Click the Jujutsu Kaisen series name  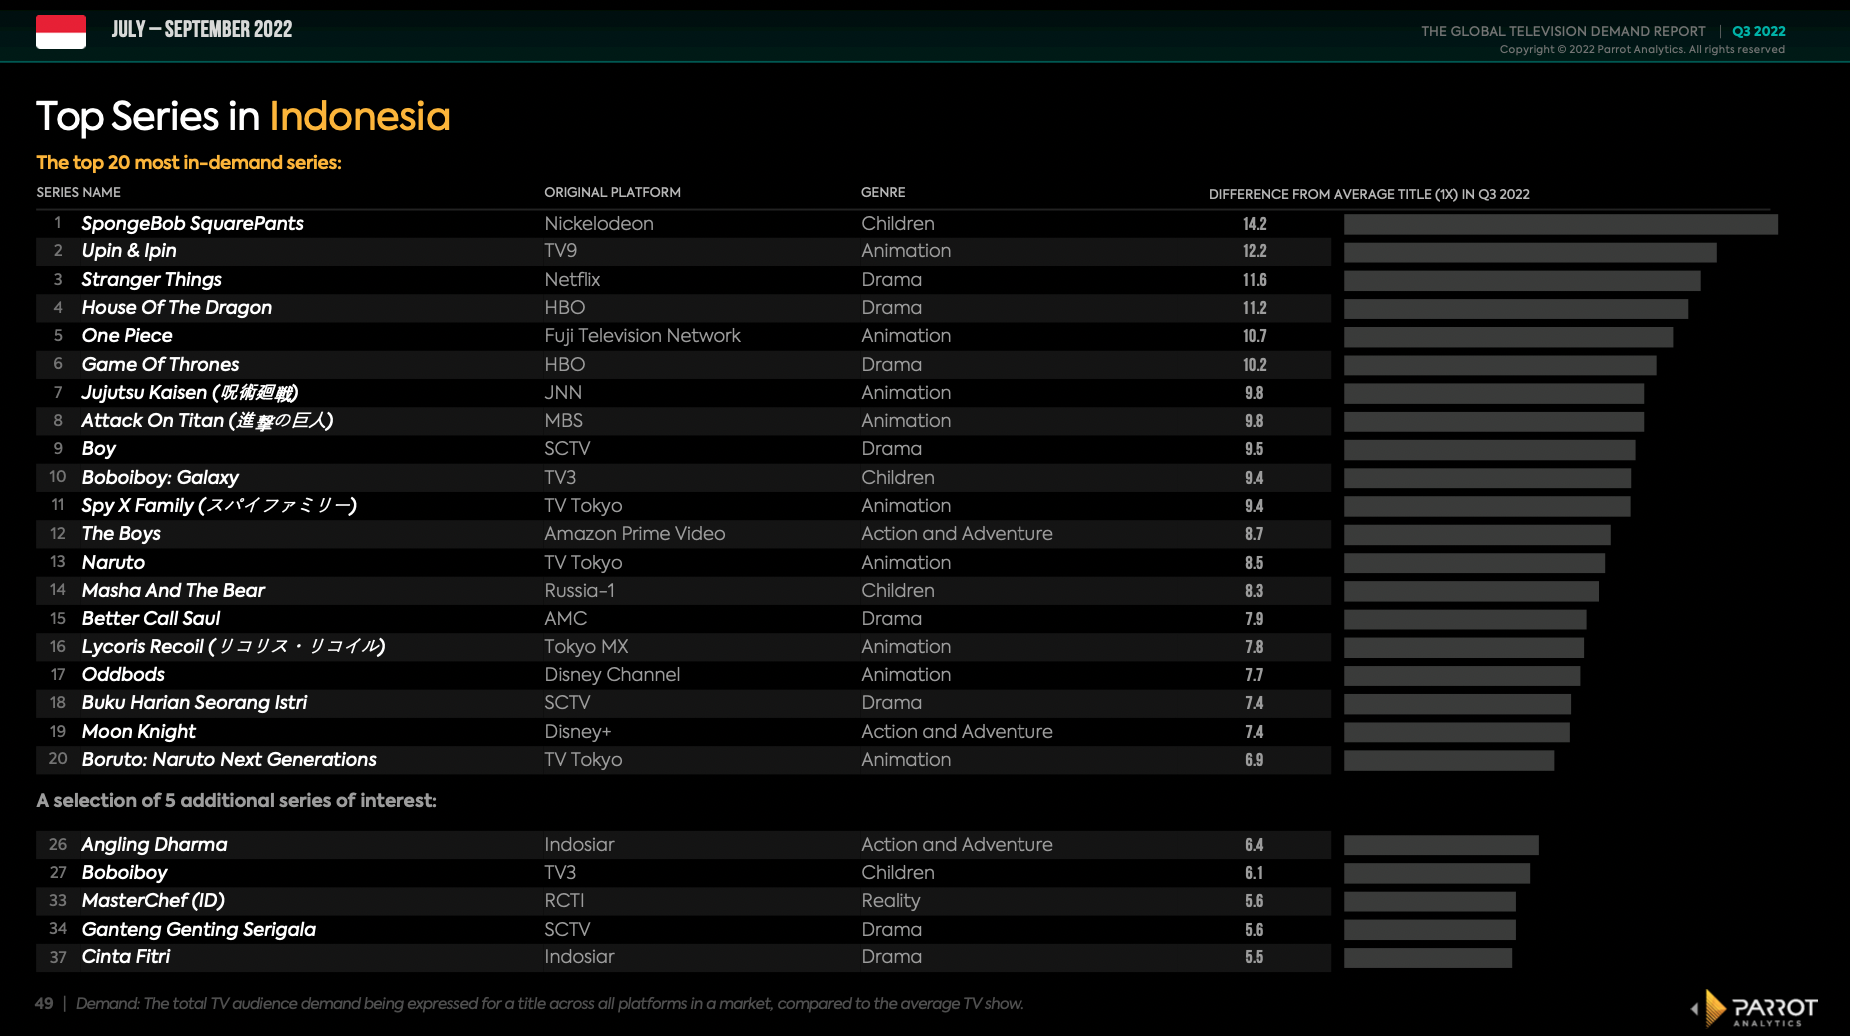point(190,393)
